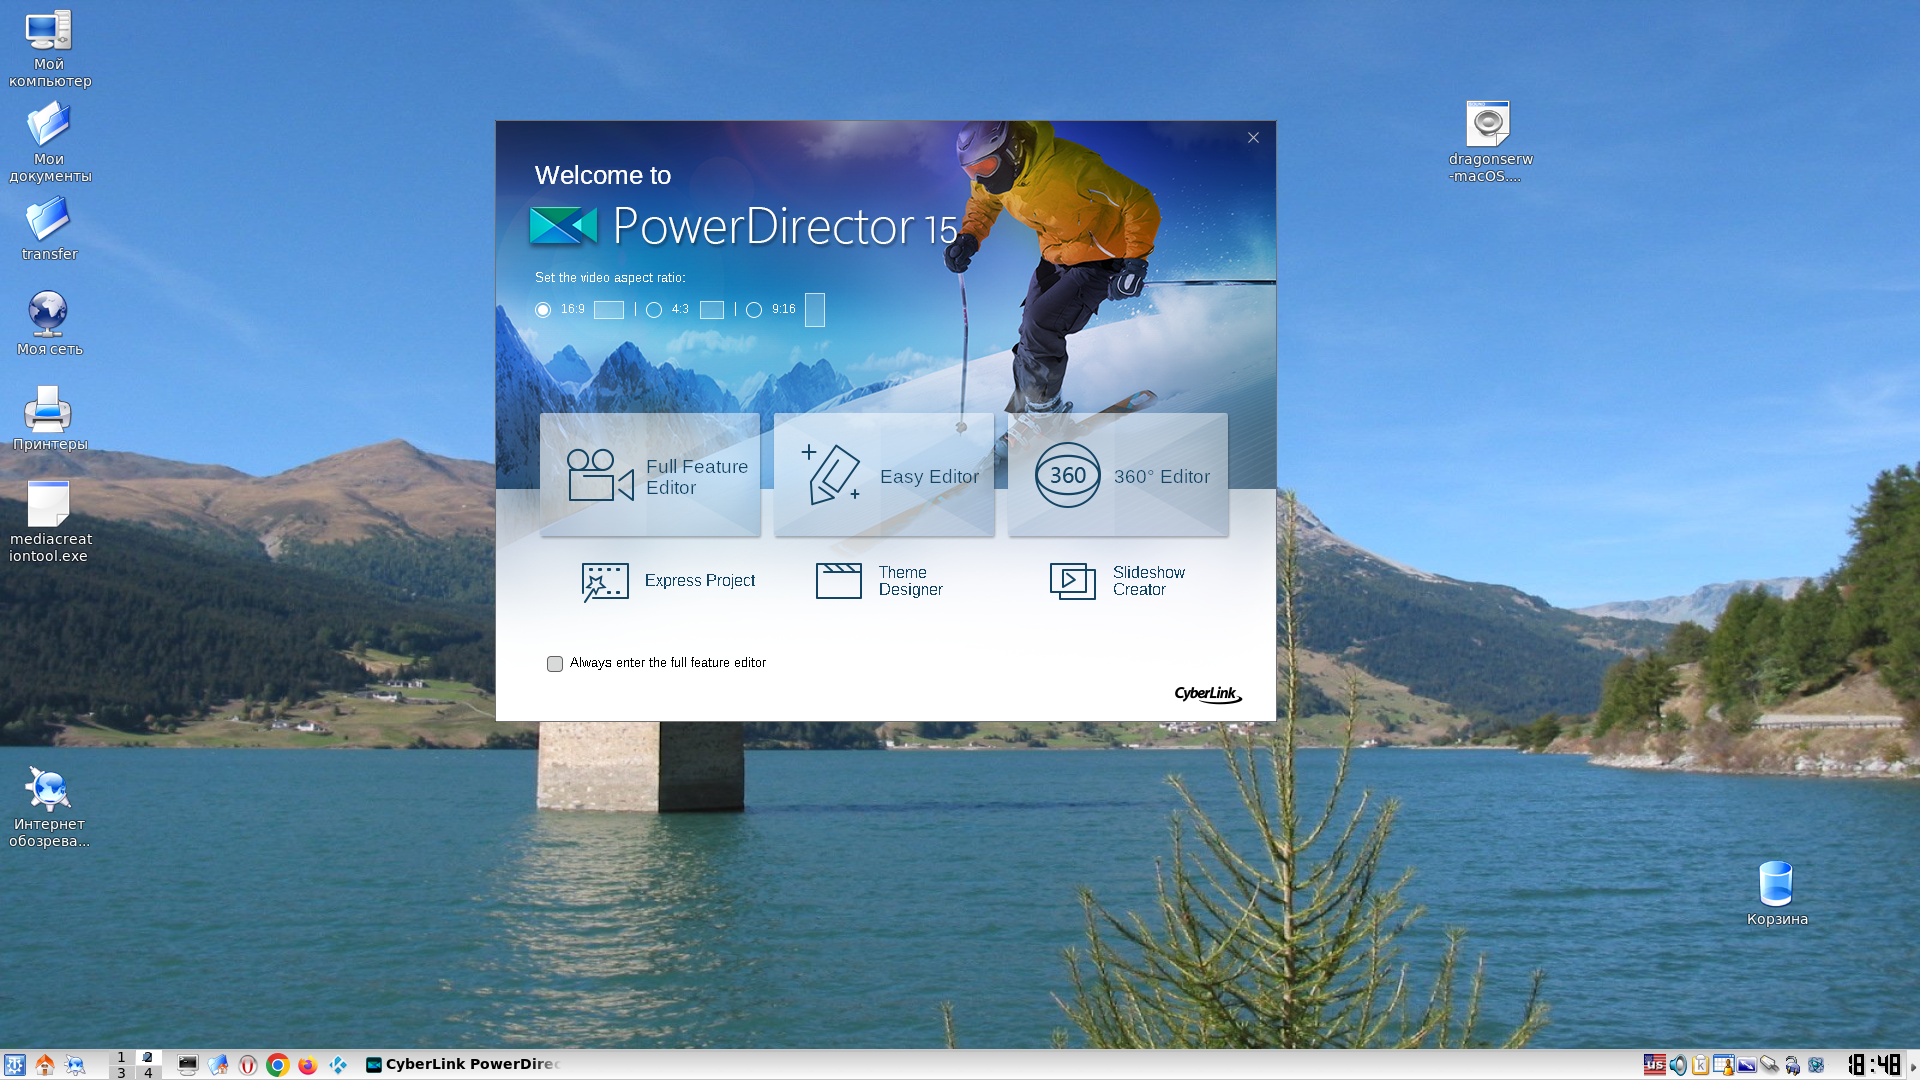Click the atom-shaped tray icon
This screenshot has width=1920, height=1080.
pyautogui.click(x=1816, y=1065)
